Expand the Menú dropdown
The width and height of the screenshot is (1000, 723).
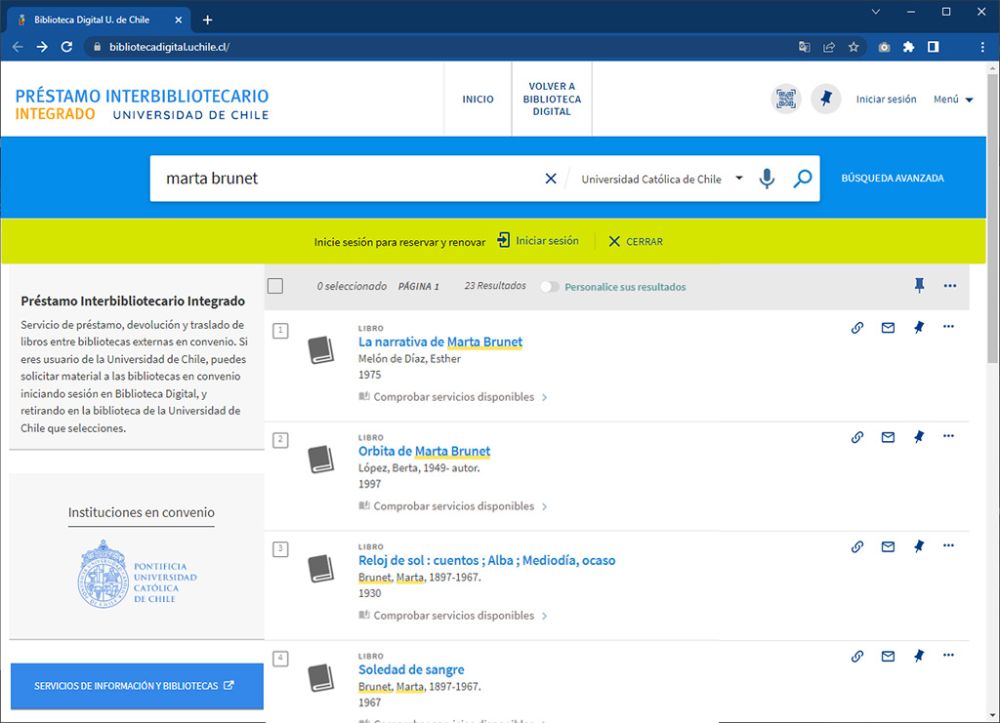953,99
